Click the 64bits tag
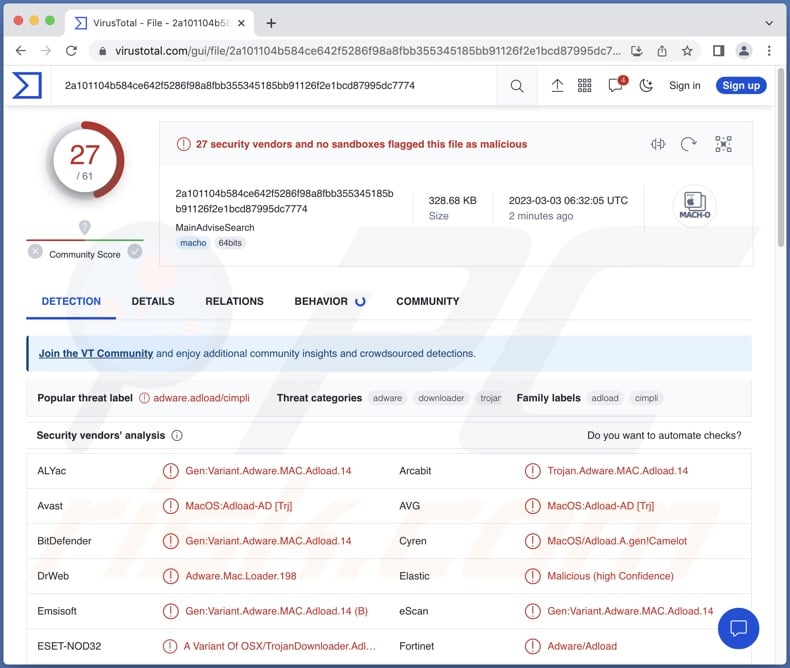The image size is (790, 668). (x=230, y=243)
